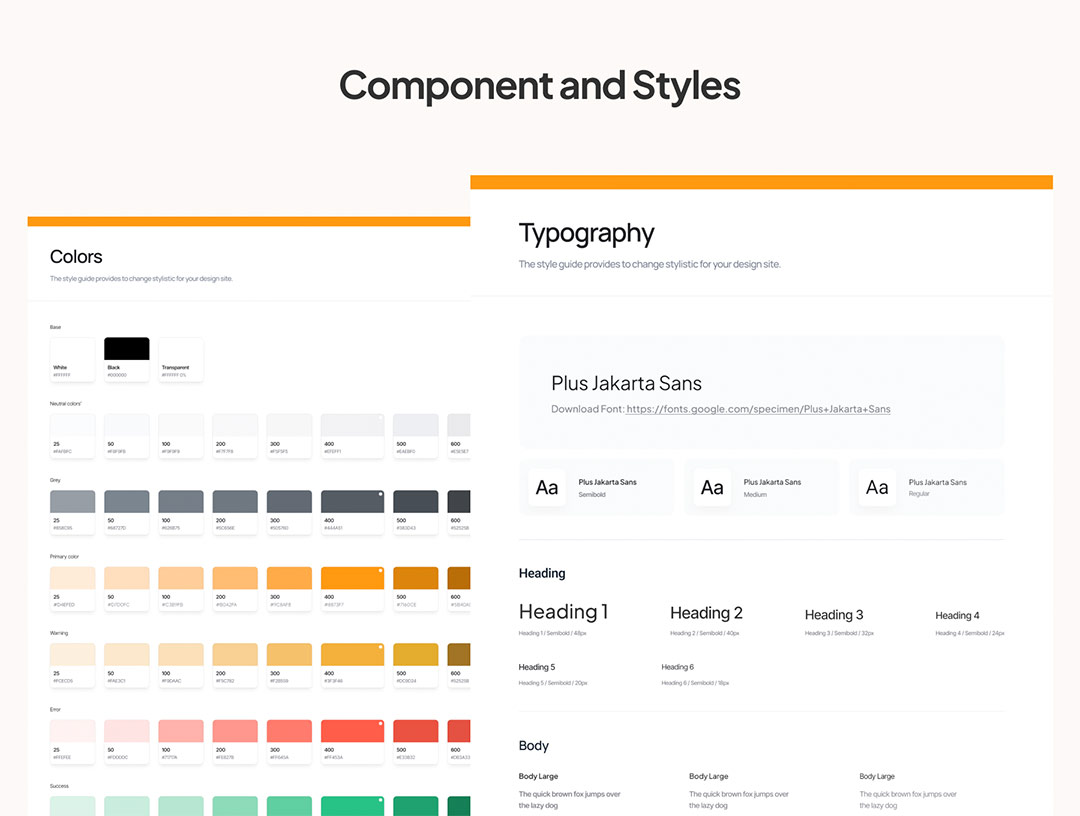
Task: Click the dot on Error 400 swatch
Action: point(380,725)
